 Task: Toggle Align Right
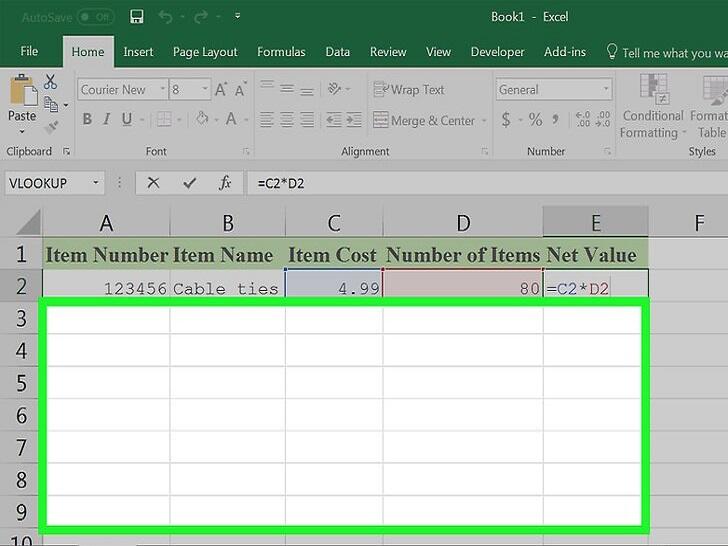307,120
